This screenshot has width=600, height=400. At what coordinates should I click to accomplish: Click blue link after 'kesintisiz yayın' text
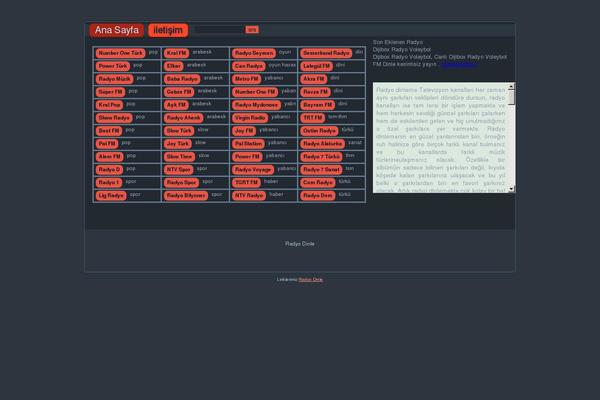coord(459,64)
